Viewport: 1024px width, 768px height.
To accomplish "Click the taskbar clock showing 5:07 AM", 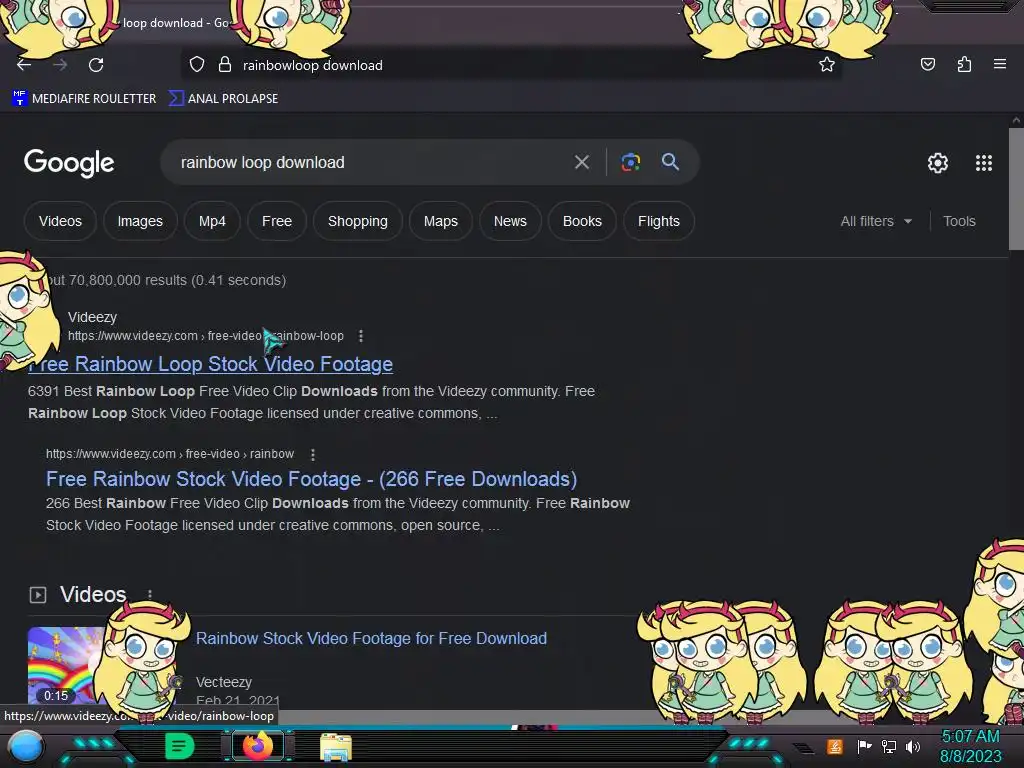I will (x=970, y=746).
